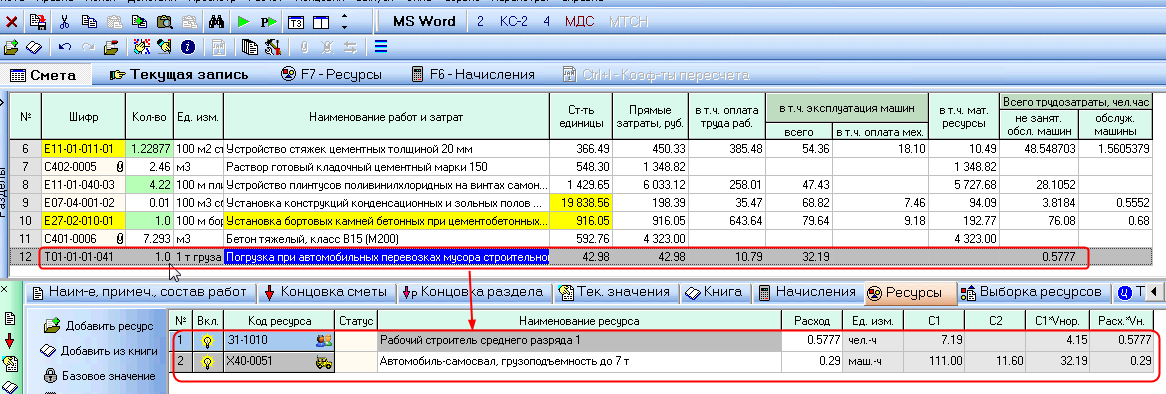This screenshot has height=394, width=1166.
Task: Click the undo arrow icon
Action: click(65, 47)
